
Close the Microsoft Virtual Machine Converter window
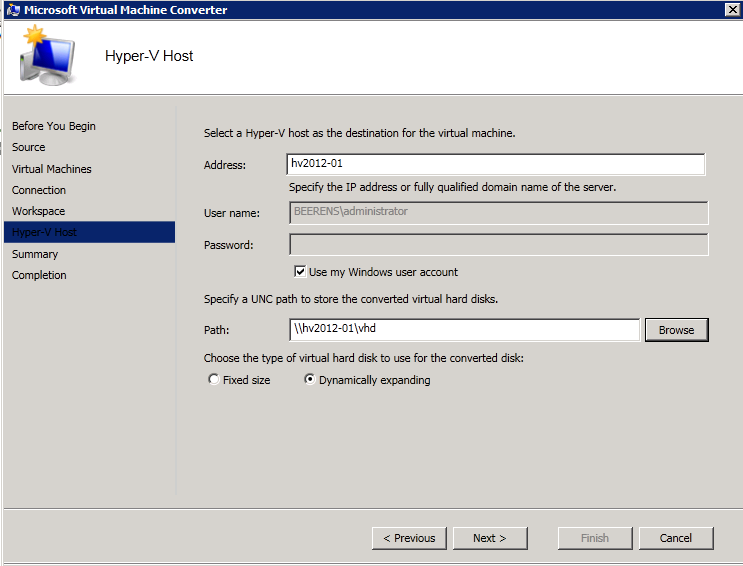pyautogui.click(x=732, y=9)
